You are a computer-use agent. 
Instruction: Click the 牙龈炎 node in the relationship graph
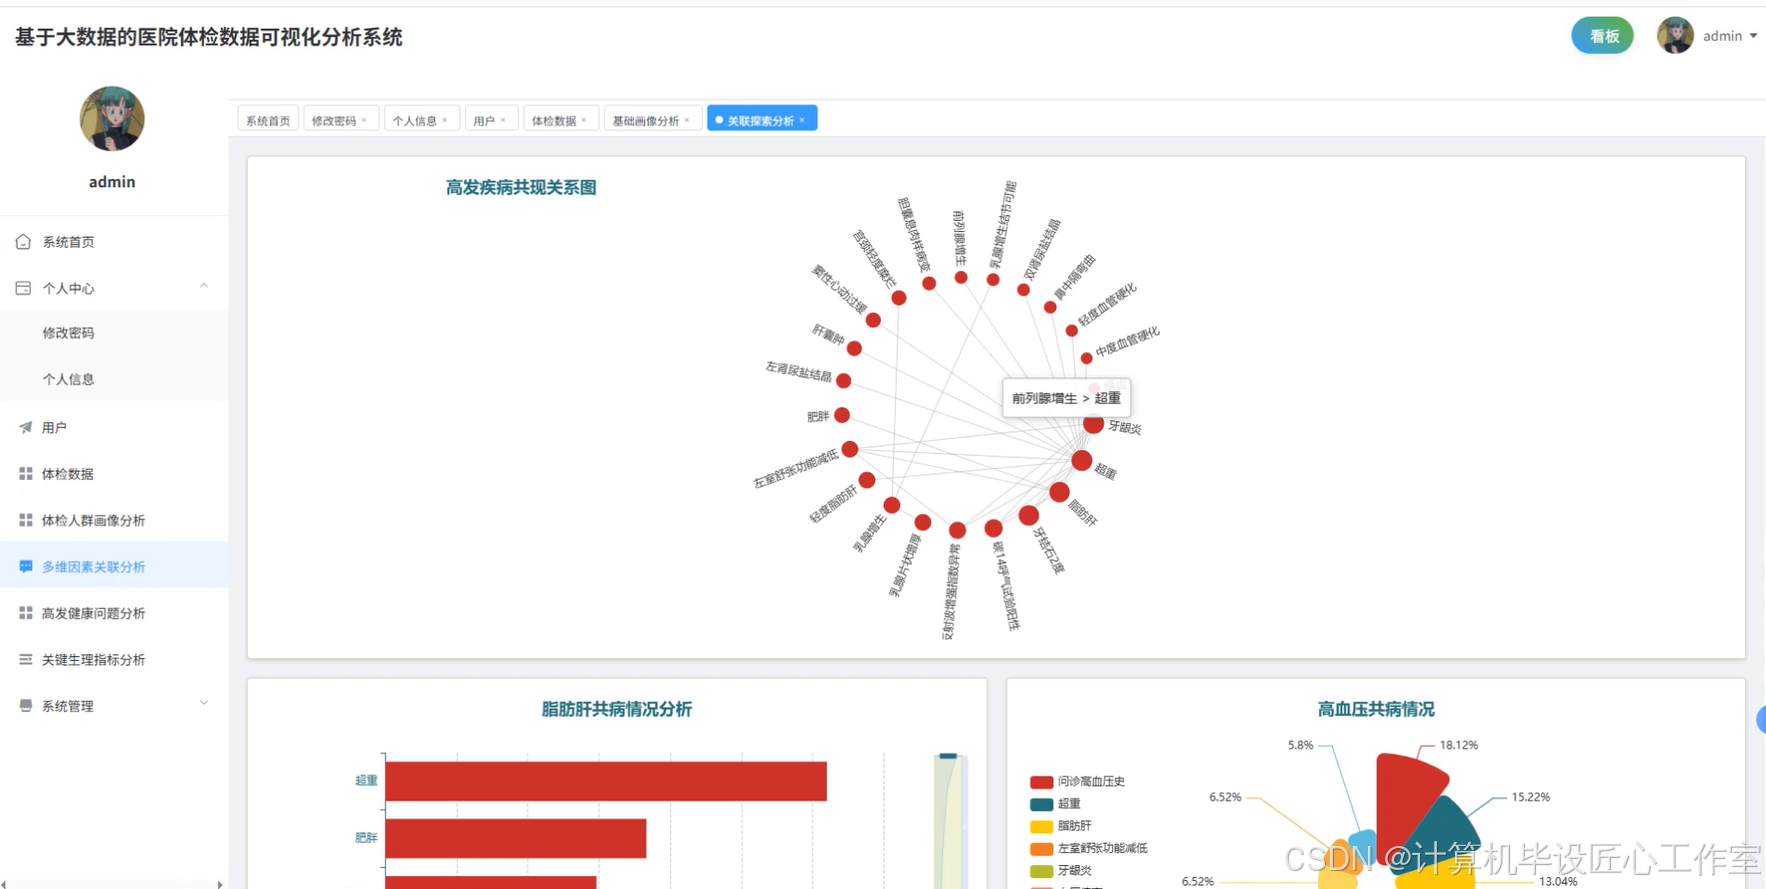coord(1093,424)
